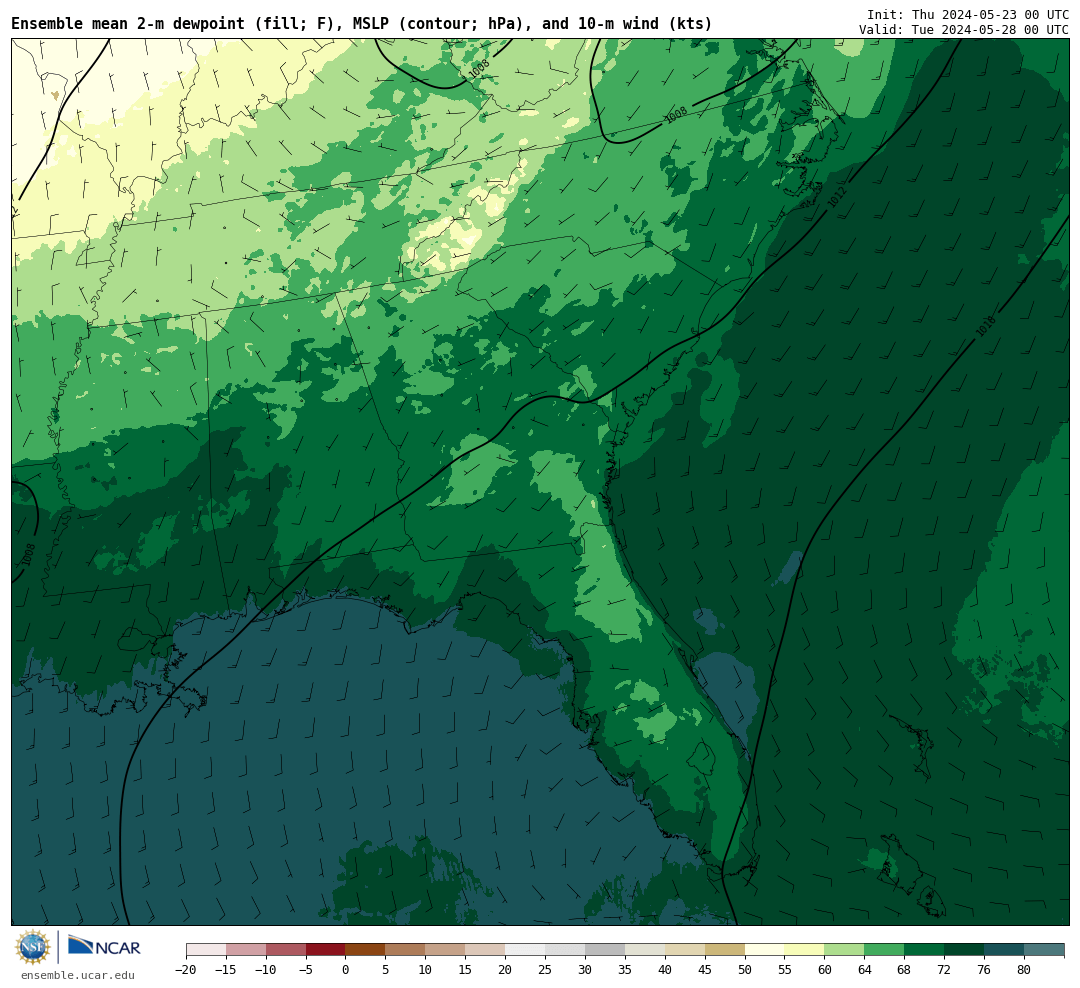Pick the colorbar swatch between -15 and -10

click(246, 950)
